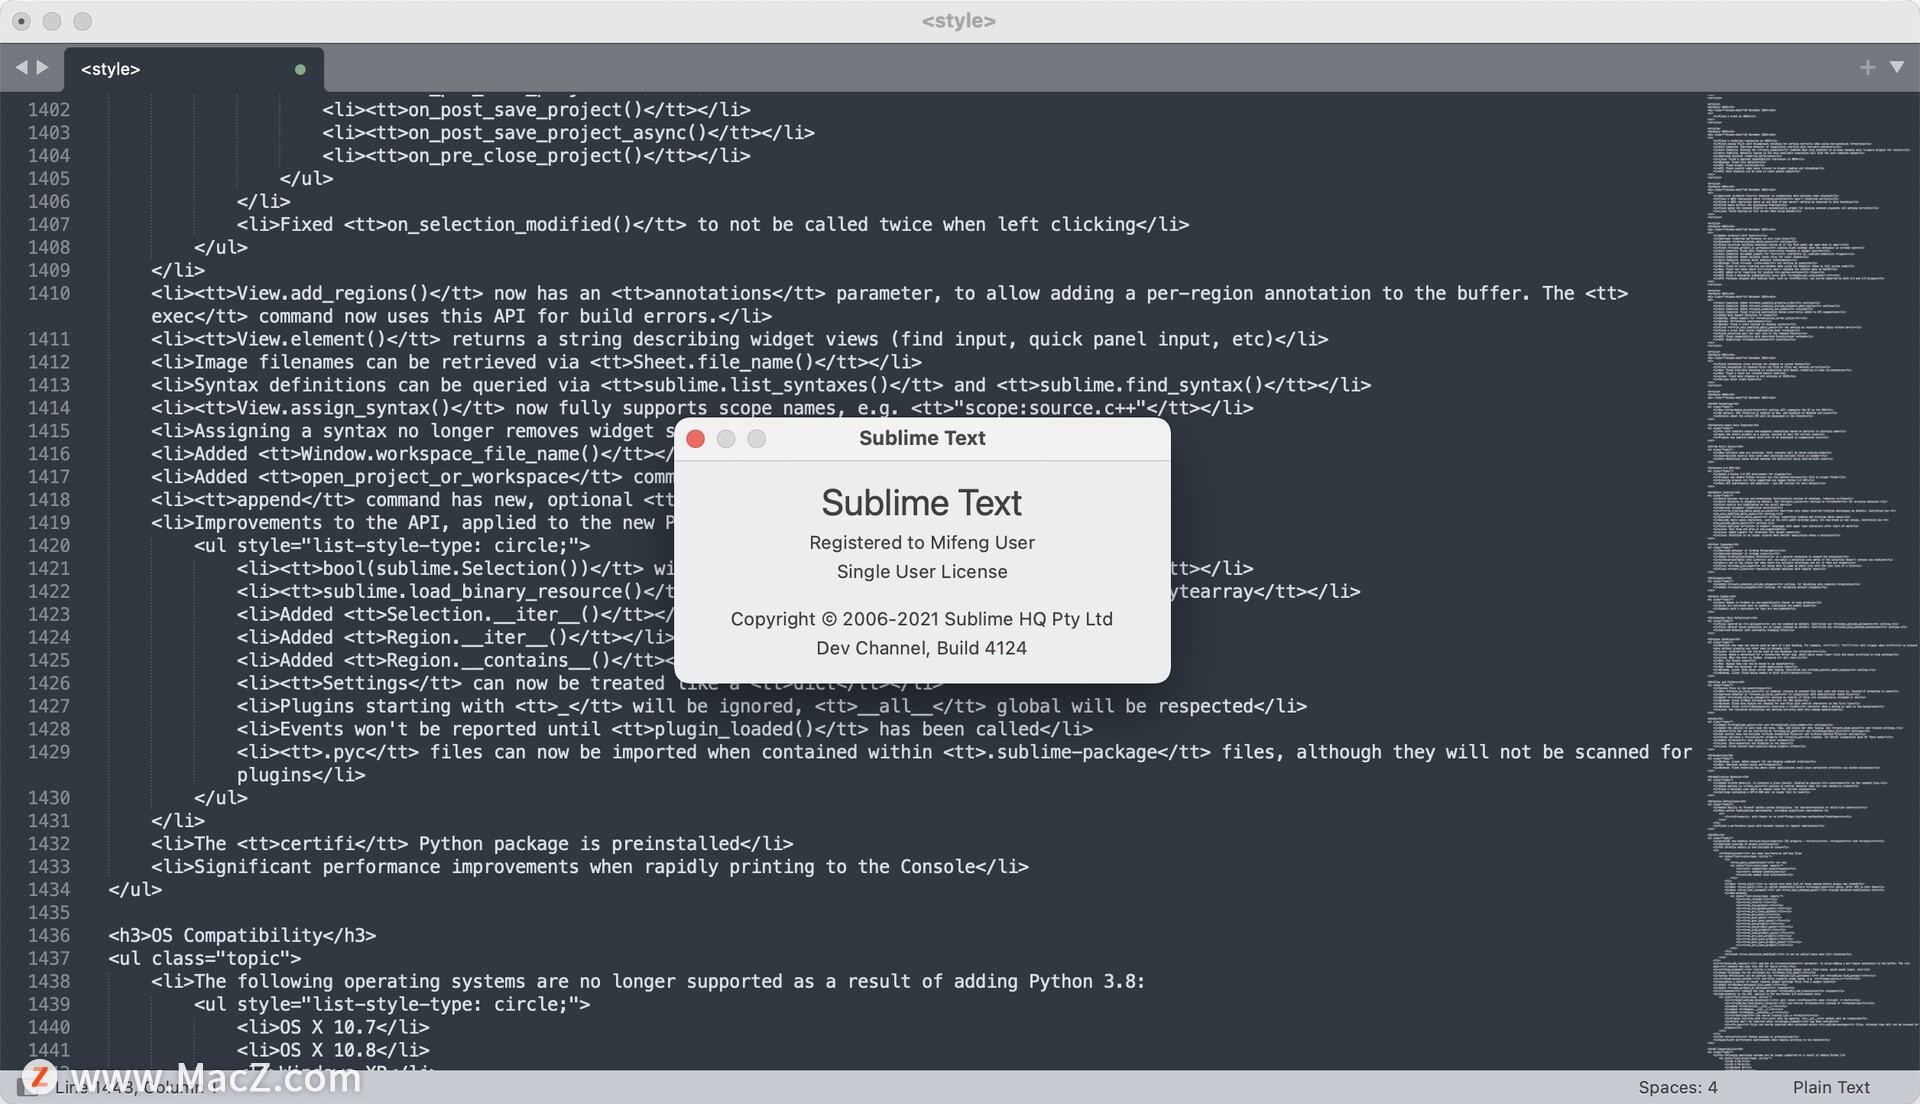Screen dimensions: 1920x1104
Task: Click the 'Sublime Text' dialog title bar
Action: point(922,439)
